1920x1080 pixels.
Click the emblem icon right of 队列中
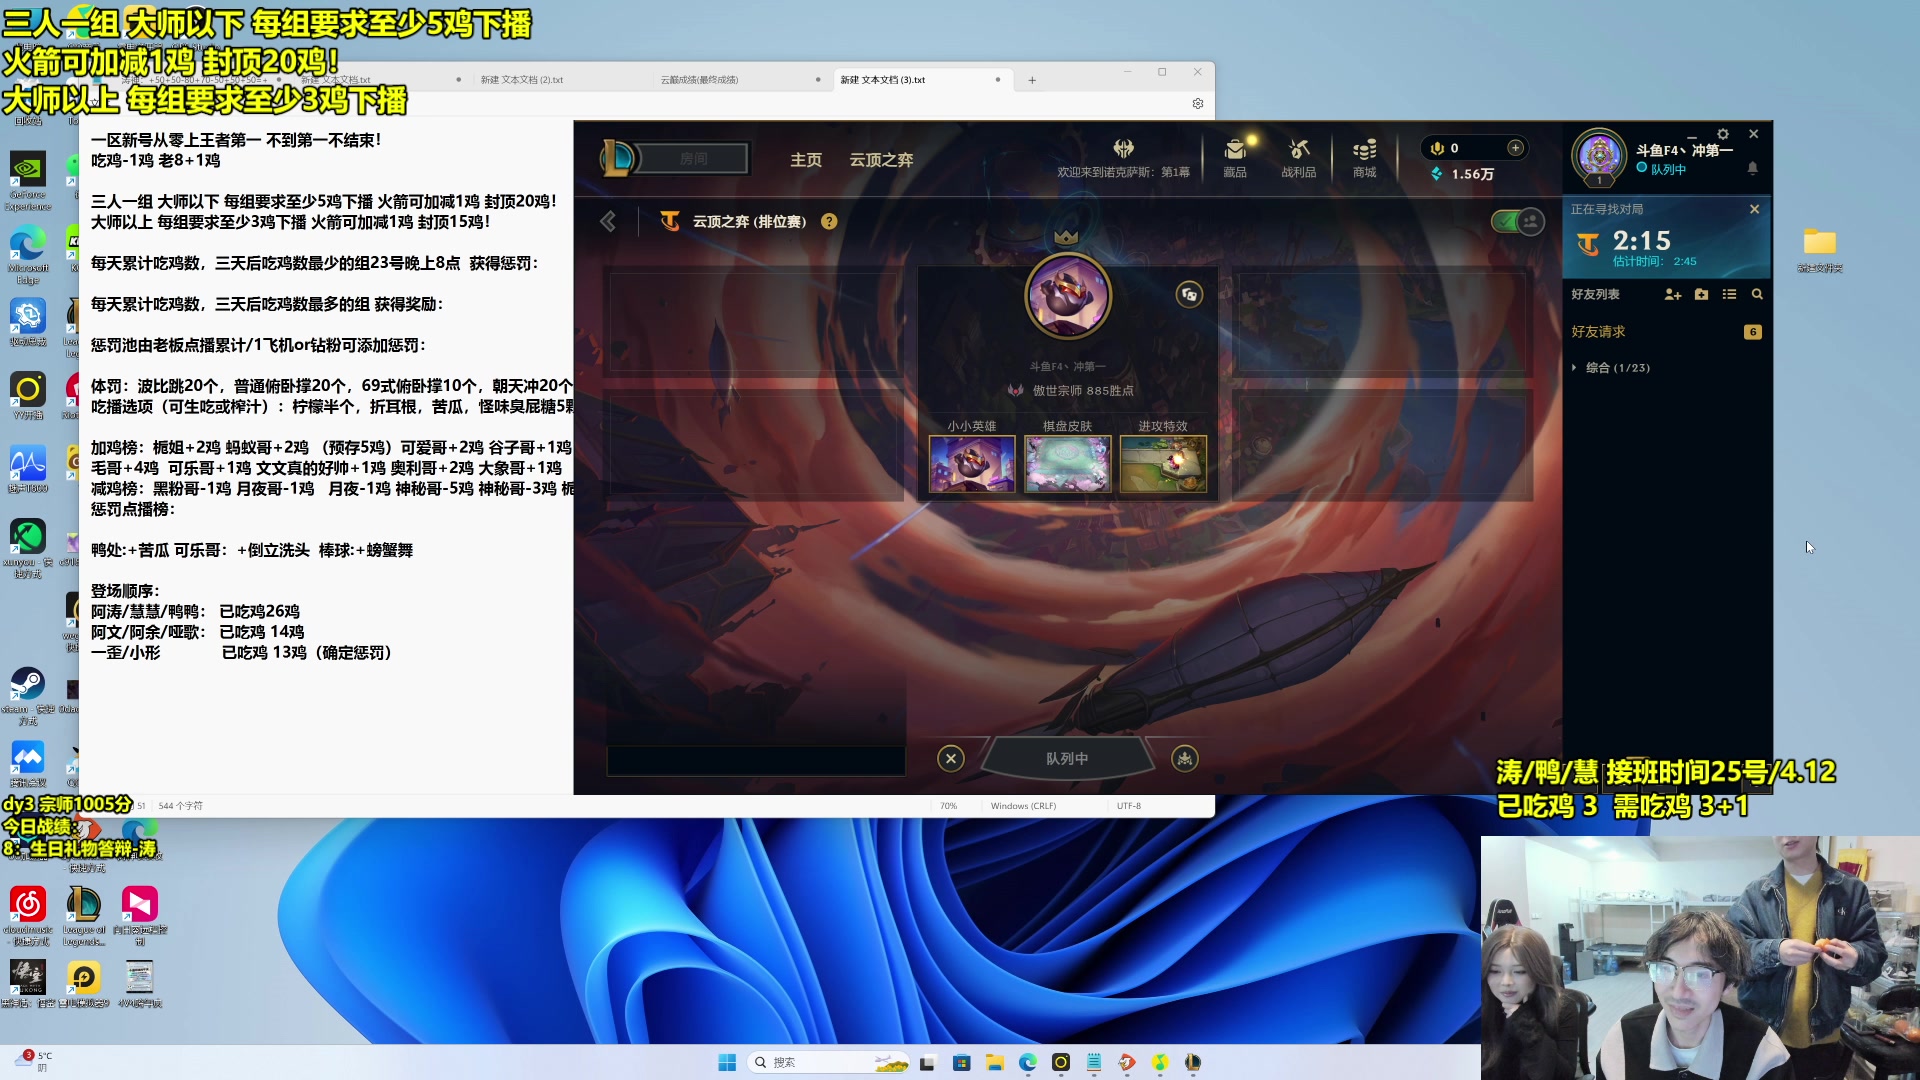[1185, 759]
